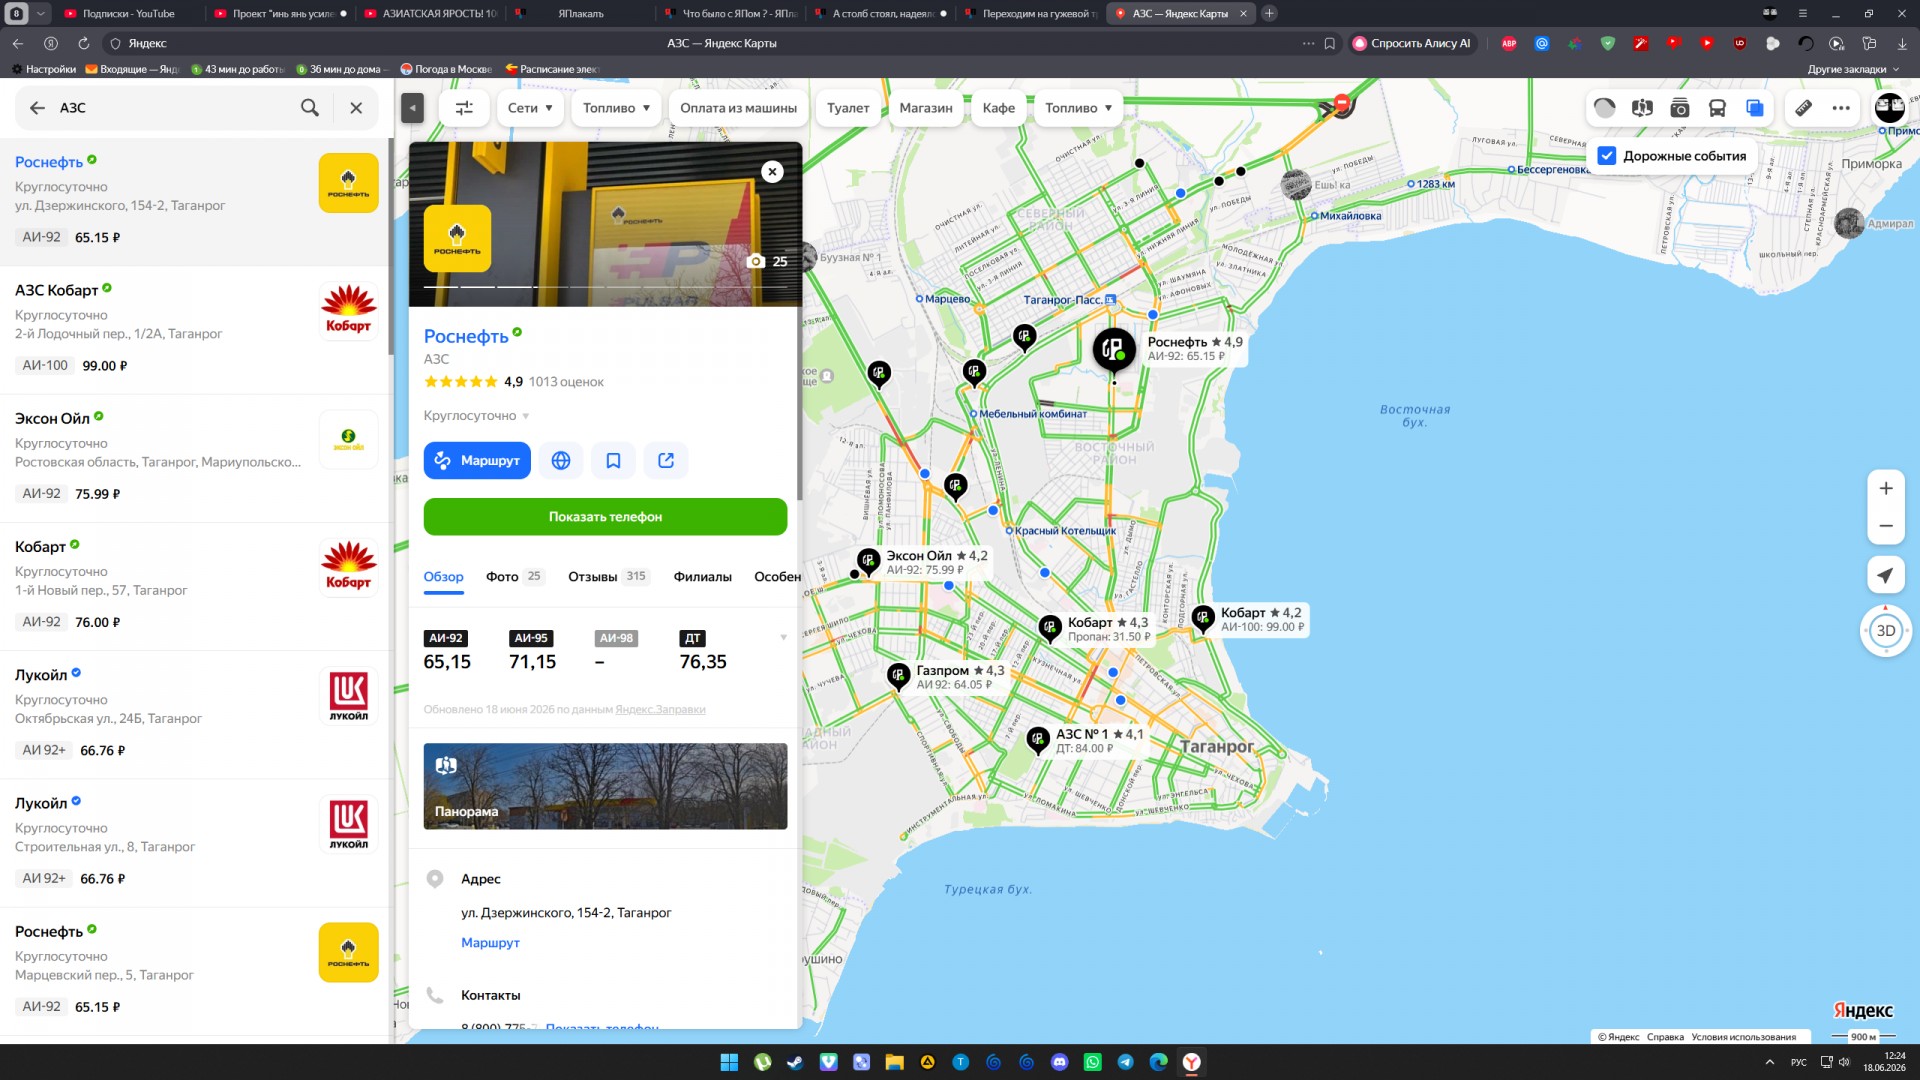Enable street panoramas layer
The image size is (1920, 1080).
tap(1642, 108)
